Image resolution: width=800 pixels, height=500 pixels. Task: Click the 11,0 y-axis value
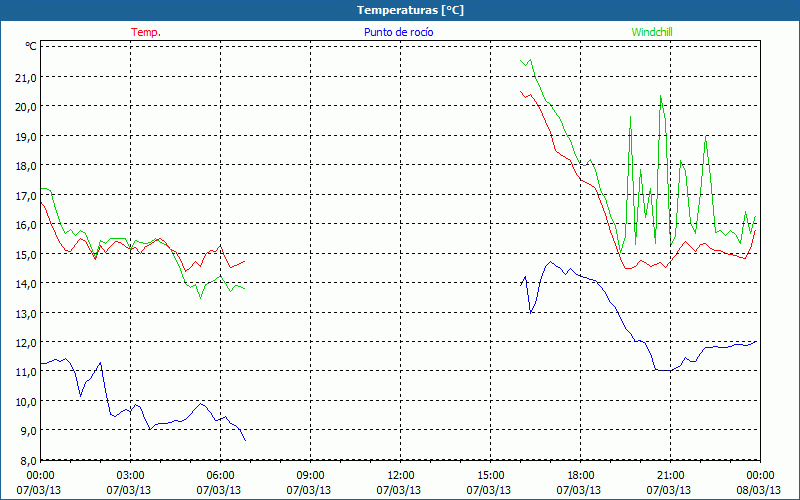pyautogui.click(x=27, y=372)
